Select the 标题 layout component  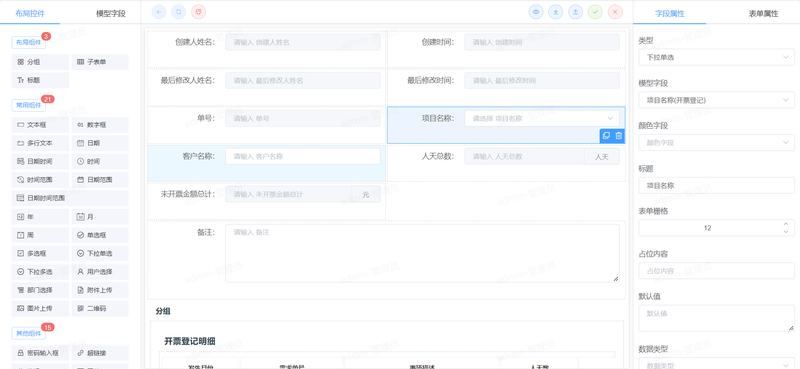coord(40,80)
